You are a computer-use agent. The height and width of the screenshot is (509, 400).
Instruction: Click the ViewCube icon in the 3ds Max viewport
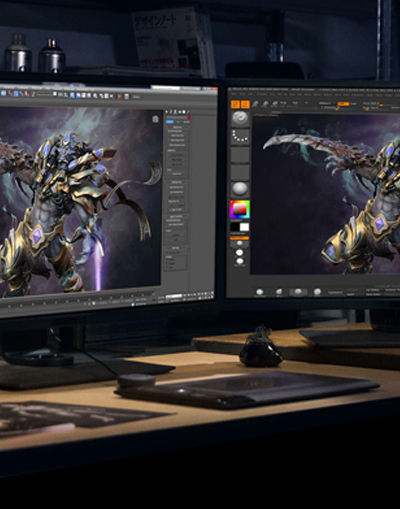(155, 119)
